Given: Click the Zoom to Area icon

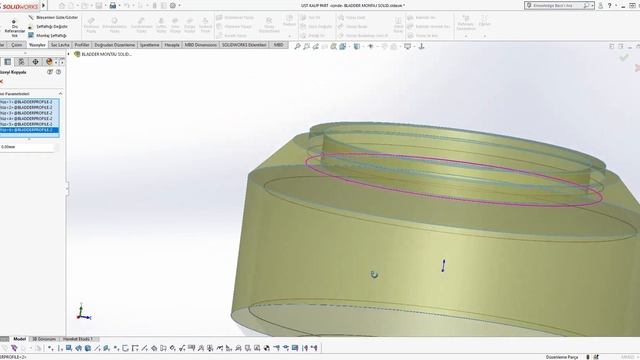Looking at the screenshot, I should click(307, 47).
